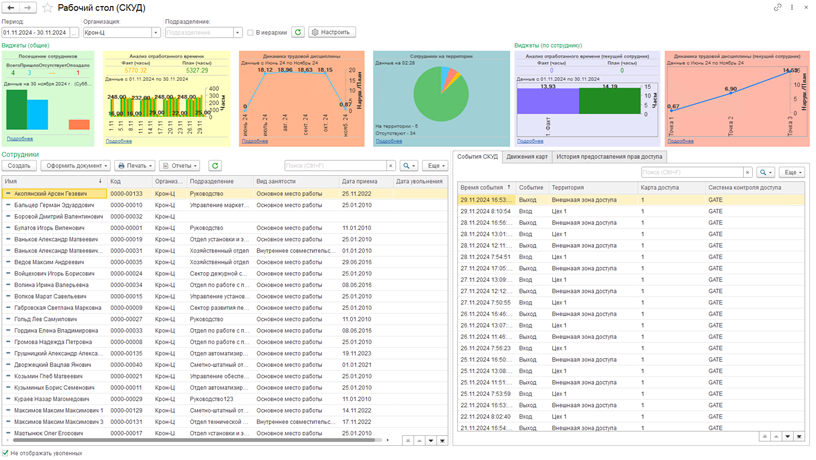The width and height of the screenshot is (816, 460).
Task: Toggle the "В иерархии" checkbox
Action: [x=250, y=32]
